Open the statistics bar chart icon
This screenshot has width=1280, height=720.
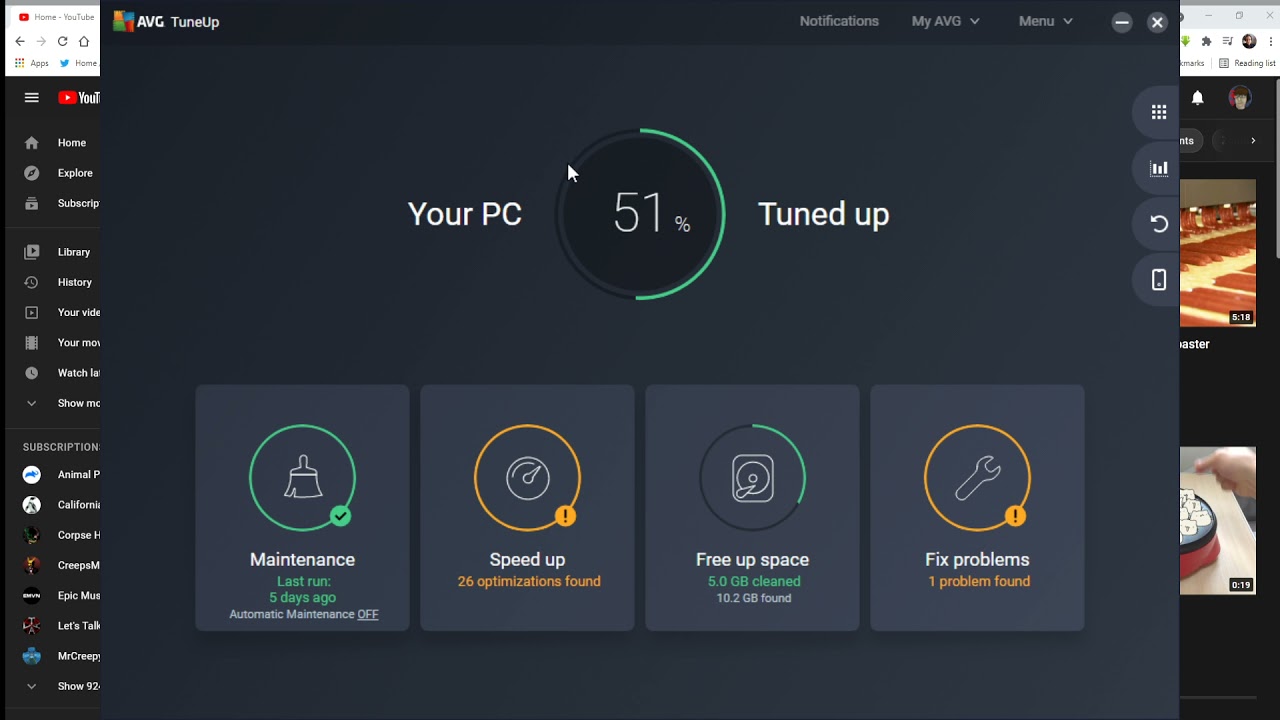(x=1159, y=168)
